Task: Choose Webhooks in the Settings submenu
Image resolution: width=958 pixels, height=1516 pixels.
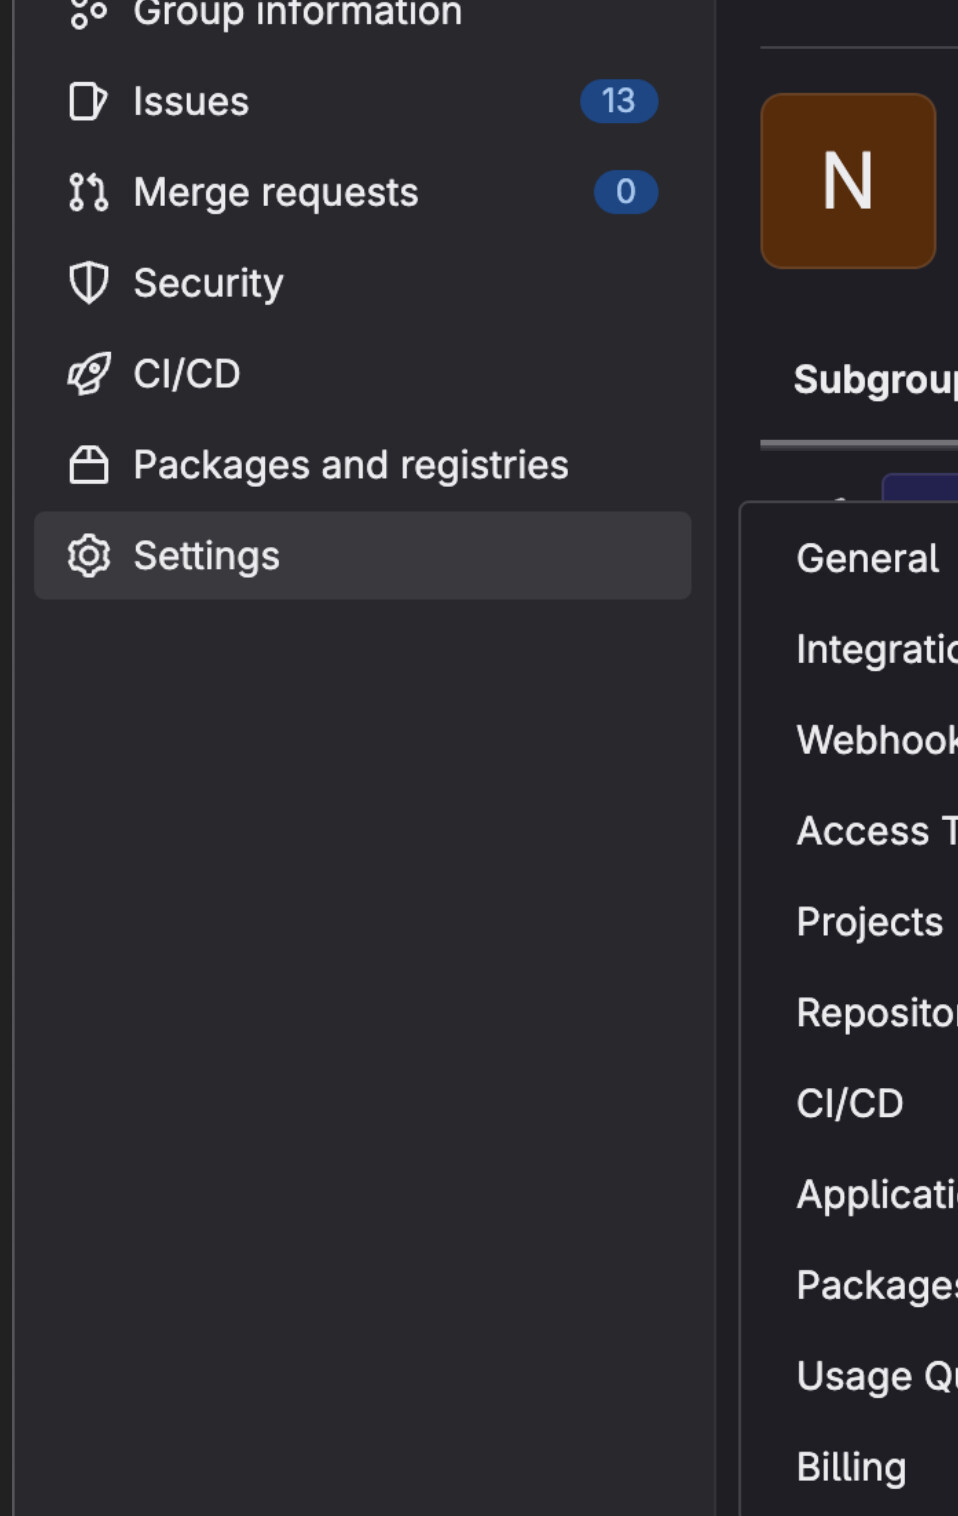Action: tap(876, 740)
